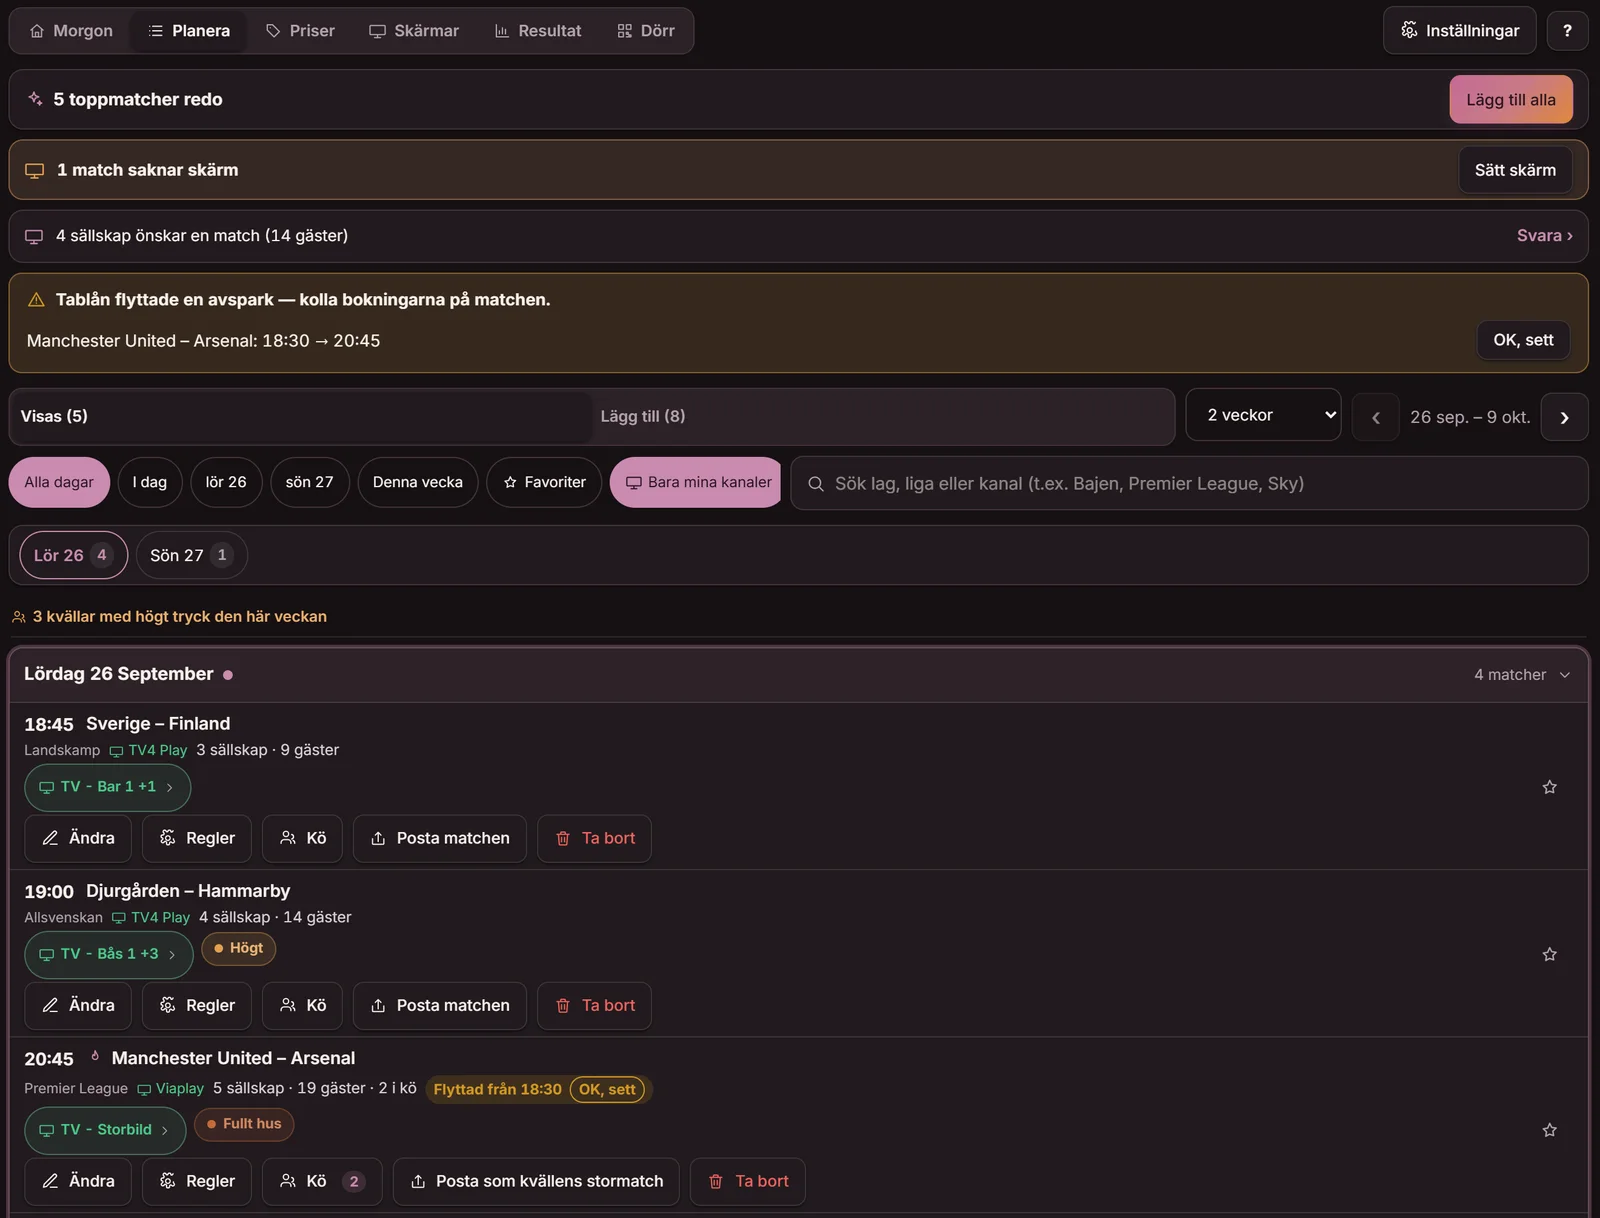This screenshot has height=1218, width=1600.
Task: Open the Dörr tab
Action: 646,31
